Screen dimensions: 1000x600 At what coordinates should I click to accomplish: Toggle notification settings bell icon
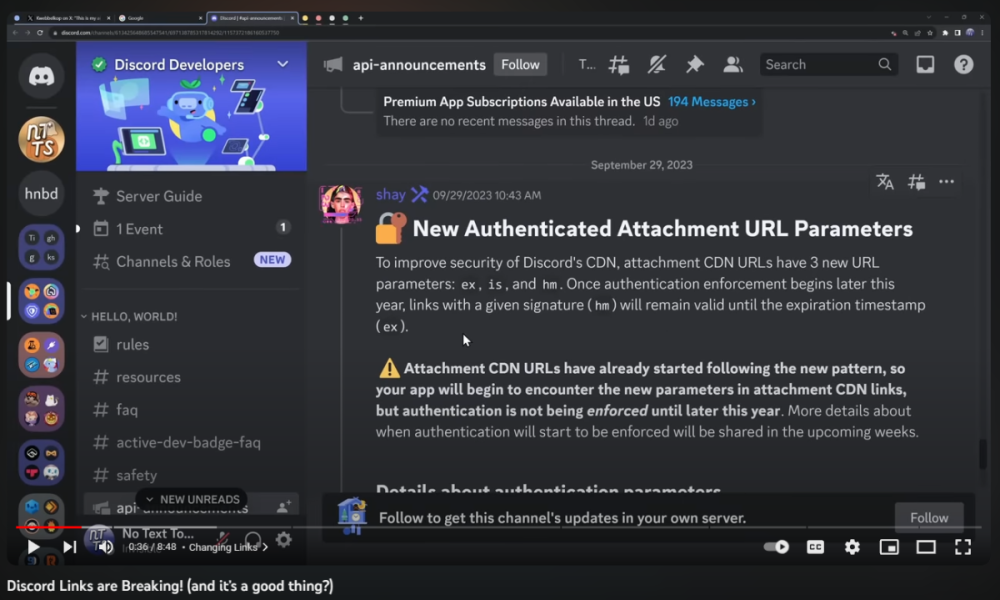point(657,65)
